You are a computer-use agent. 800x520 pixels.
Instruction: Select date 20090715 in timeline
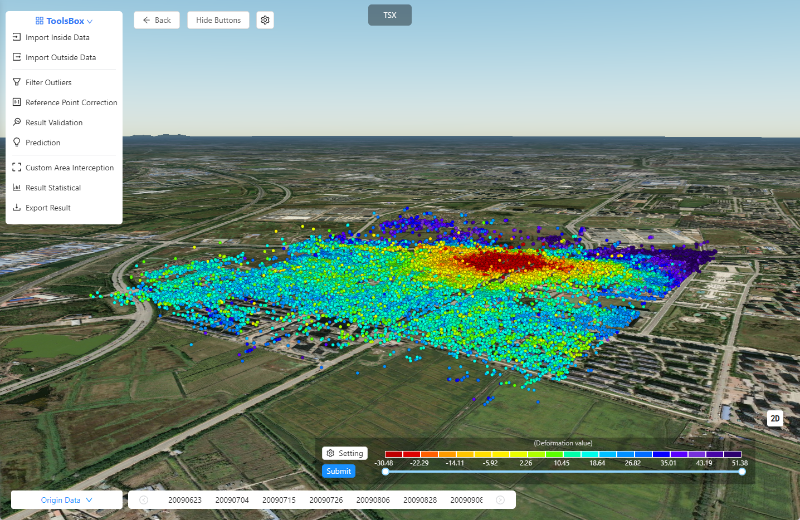(x=279, y=500)
